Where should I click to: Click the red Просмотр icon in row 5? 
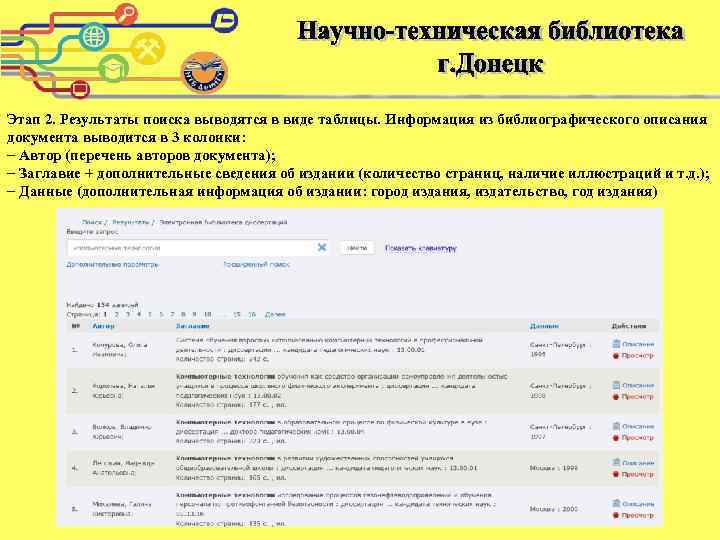point(616,515)
